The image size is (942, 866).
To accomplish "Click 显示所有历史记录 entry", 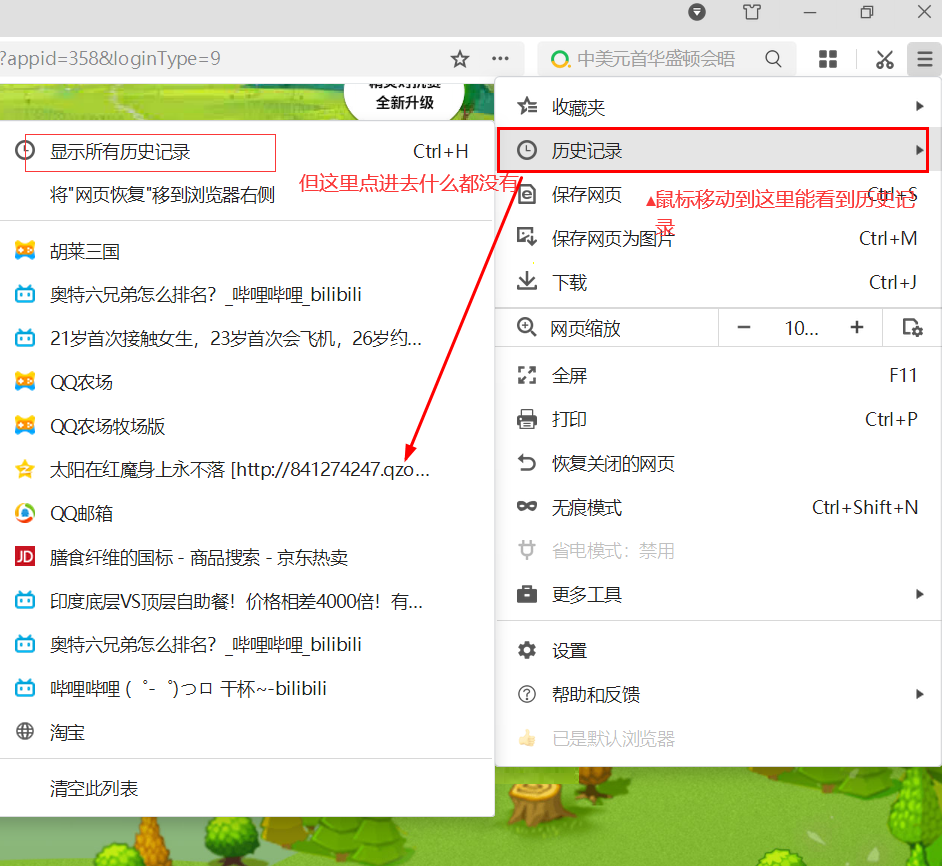I will click(x=246, y=151).
